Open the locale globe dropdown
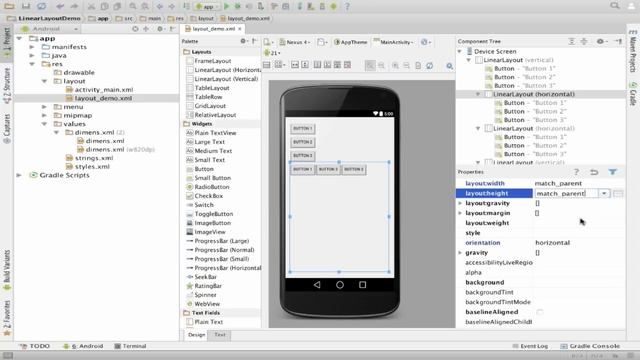This screenshot has width=640, height=360. tap(426, 42)
